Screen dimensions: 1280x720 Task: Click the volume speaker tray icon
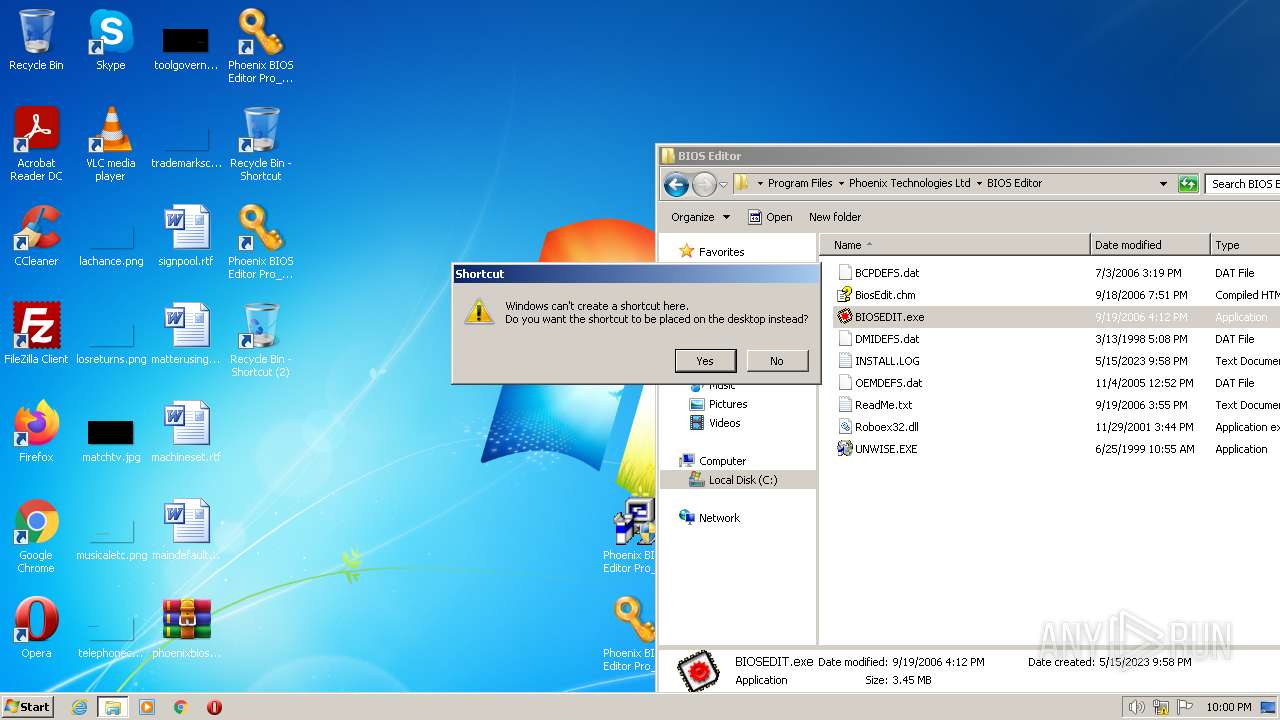click(1136, 707)
